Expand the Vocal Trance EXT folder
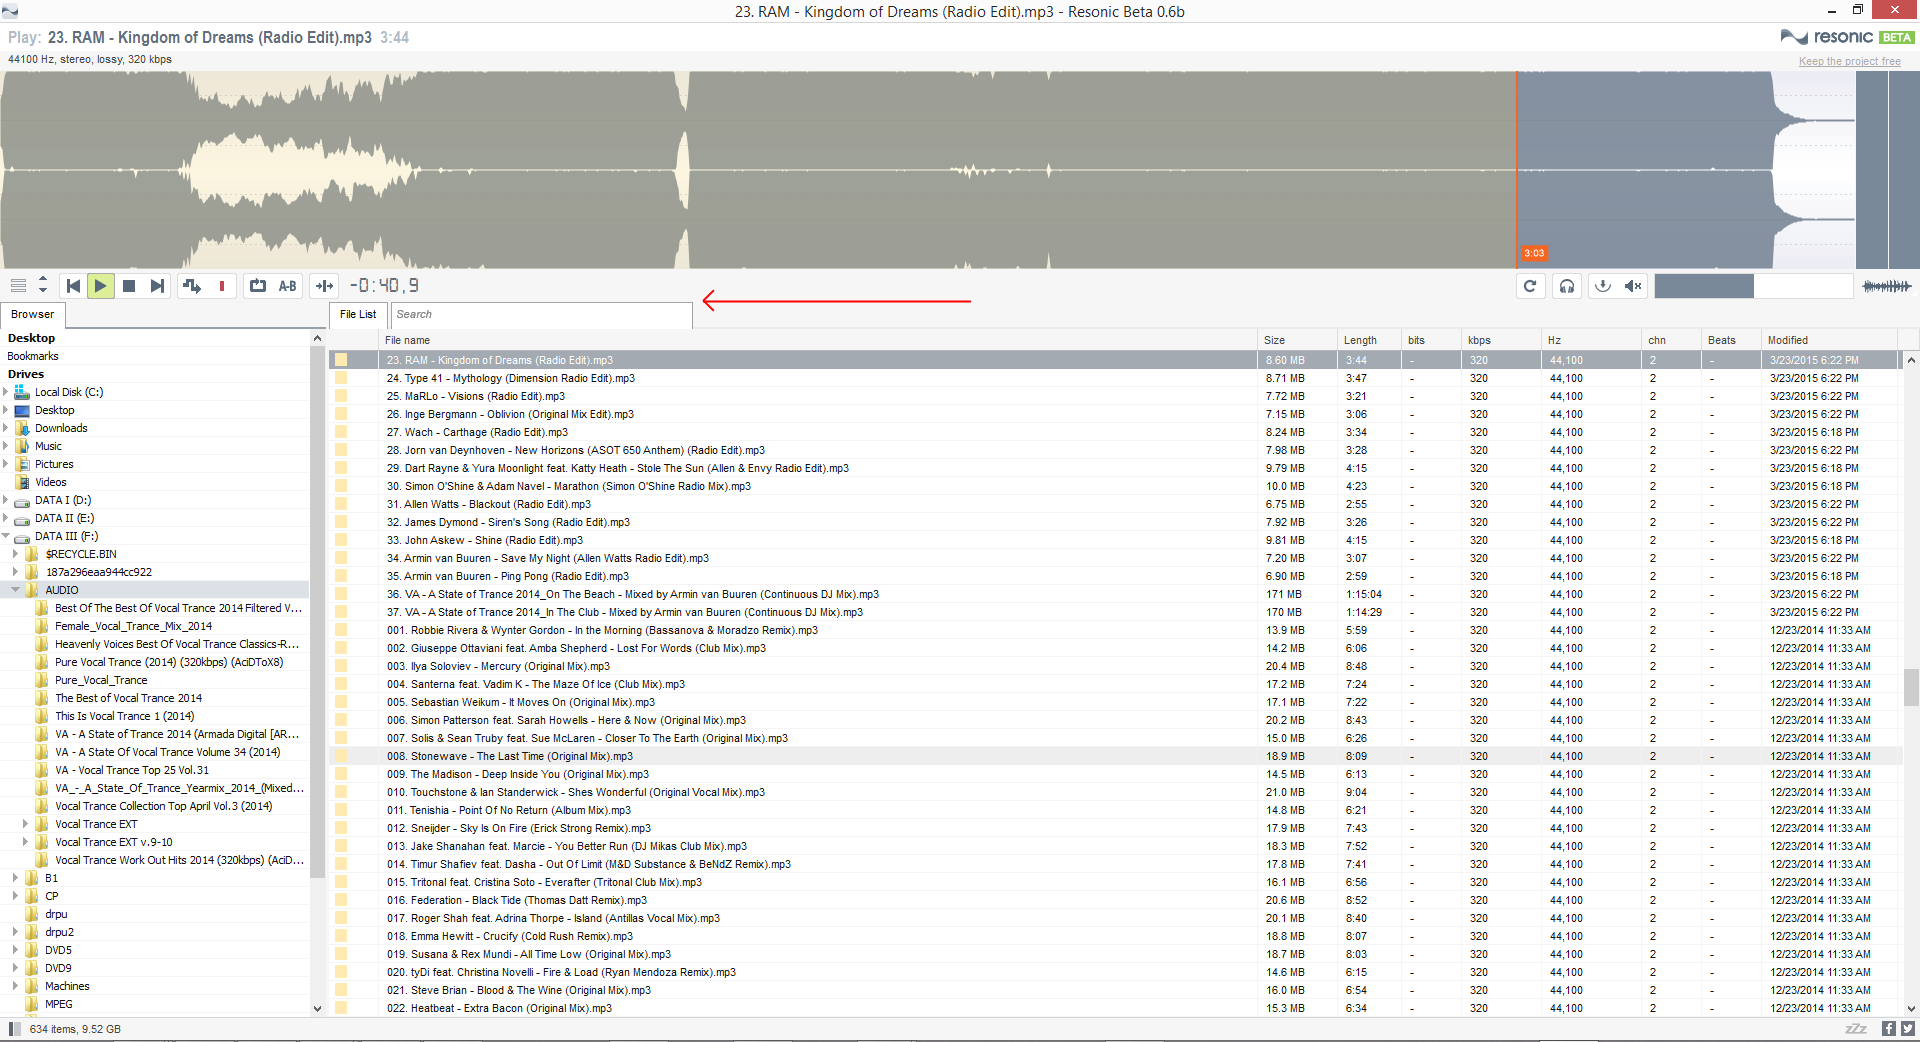This screenshot has height=1042, width=1920. 25,824
